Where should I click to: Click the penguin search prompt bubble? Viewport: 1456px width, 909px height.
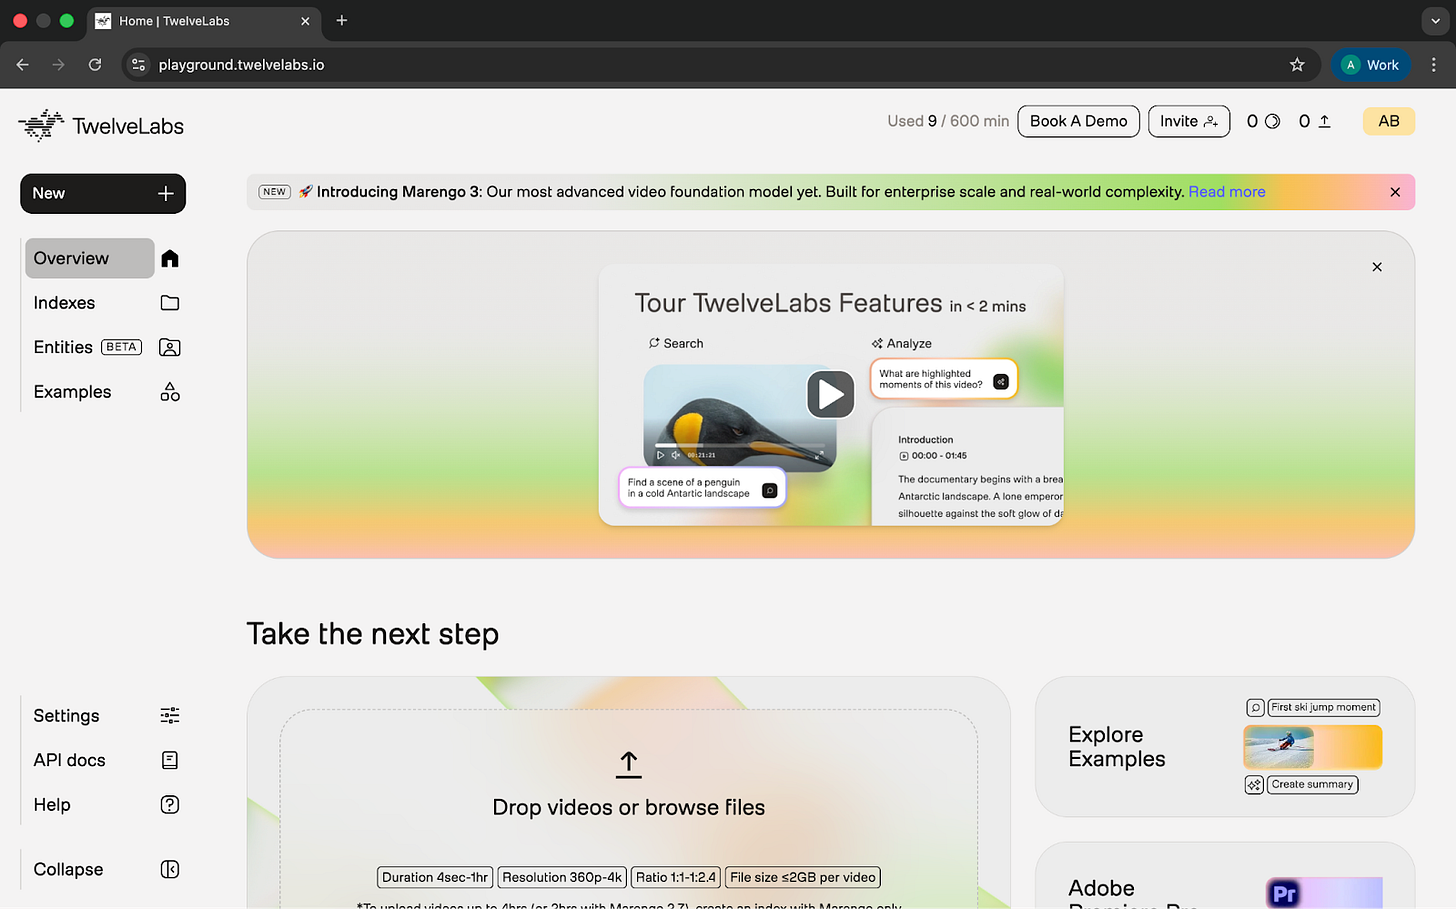coord(702,488)
